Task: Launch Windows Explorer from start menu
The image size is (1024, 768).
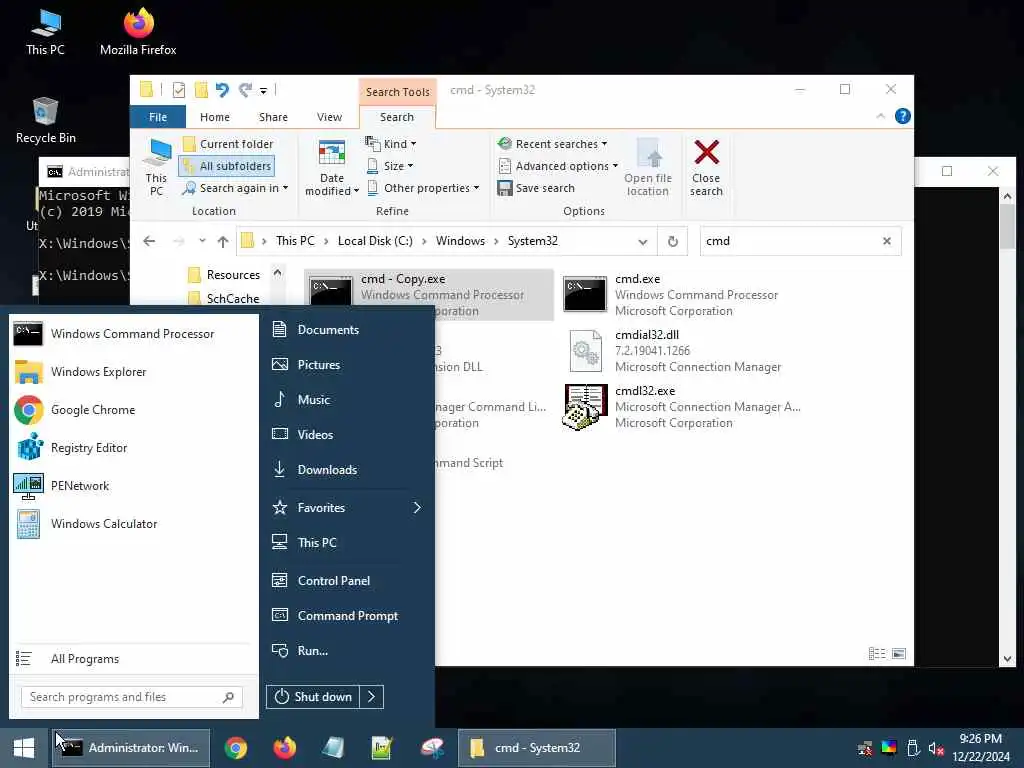Action: pyautogui.click(x=133, y=372)
